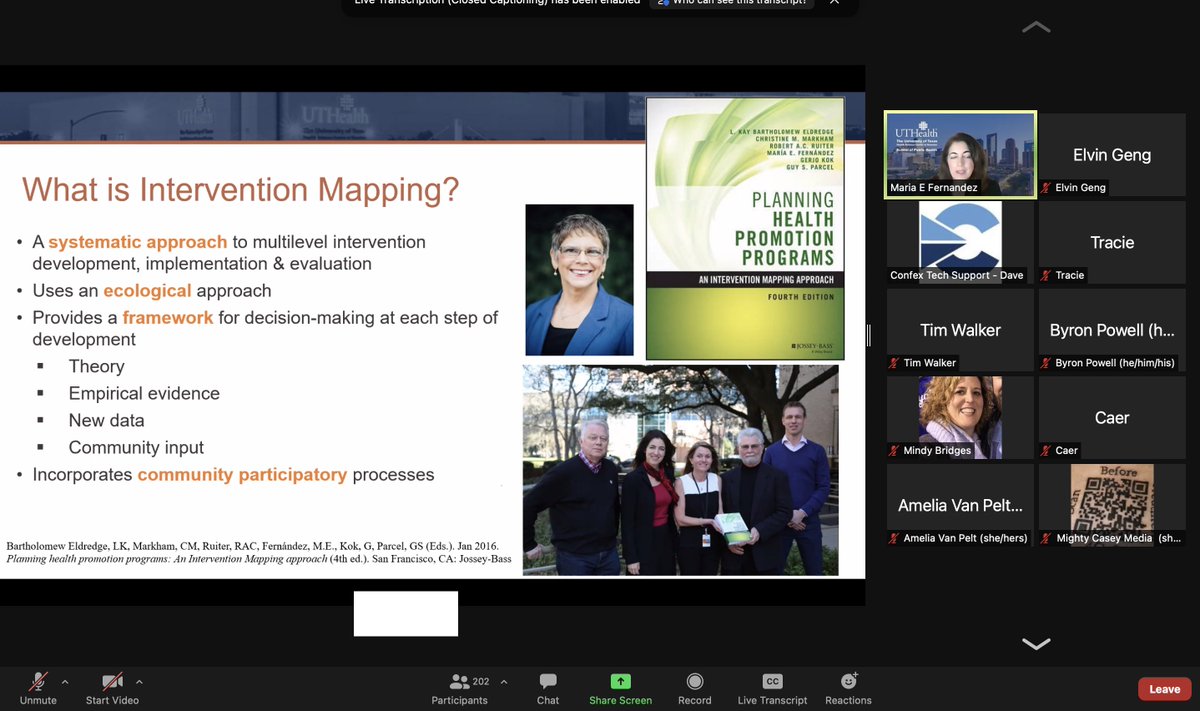Click the 'New data' bullet text
The width and height of the screenshot is (1200, 711).
click(106, 421)
